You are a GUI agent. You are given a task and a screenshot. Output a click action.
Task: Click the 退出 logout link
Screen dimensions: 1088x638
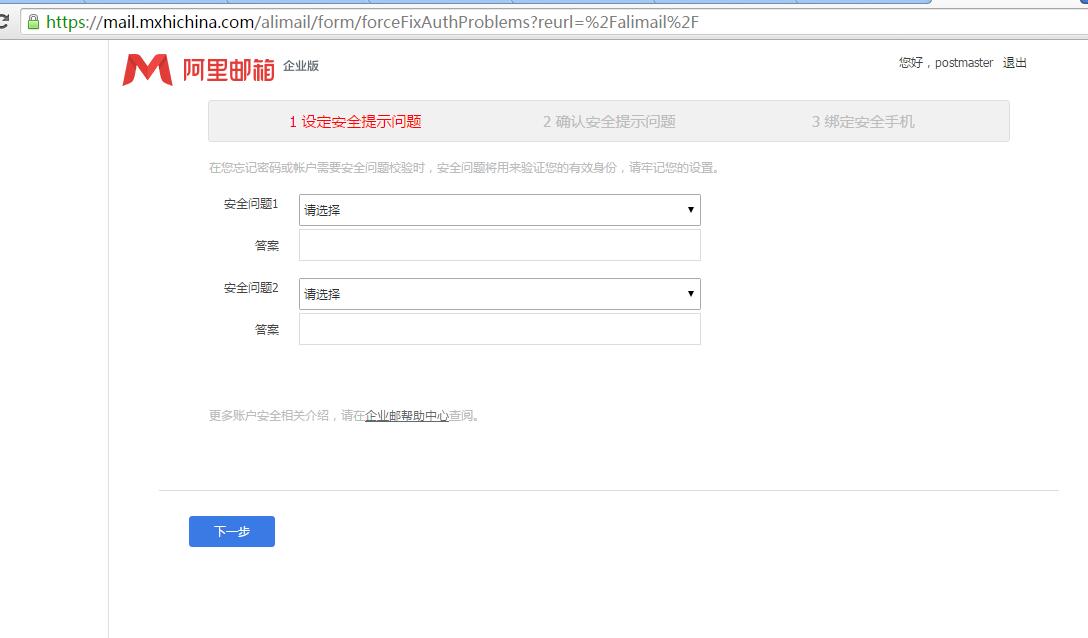coord(1014,63)
